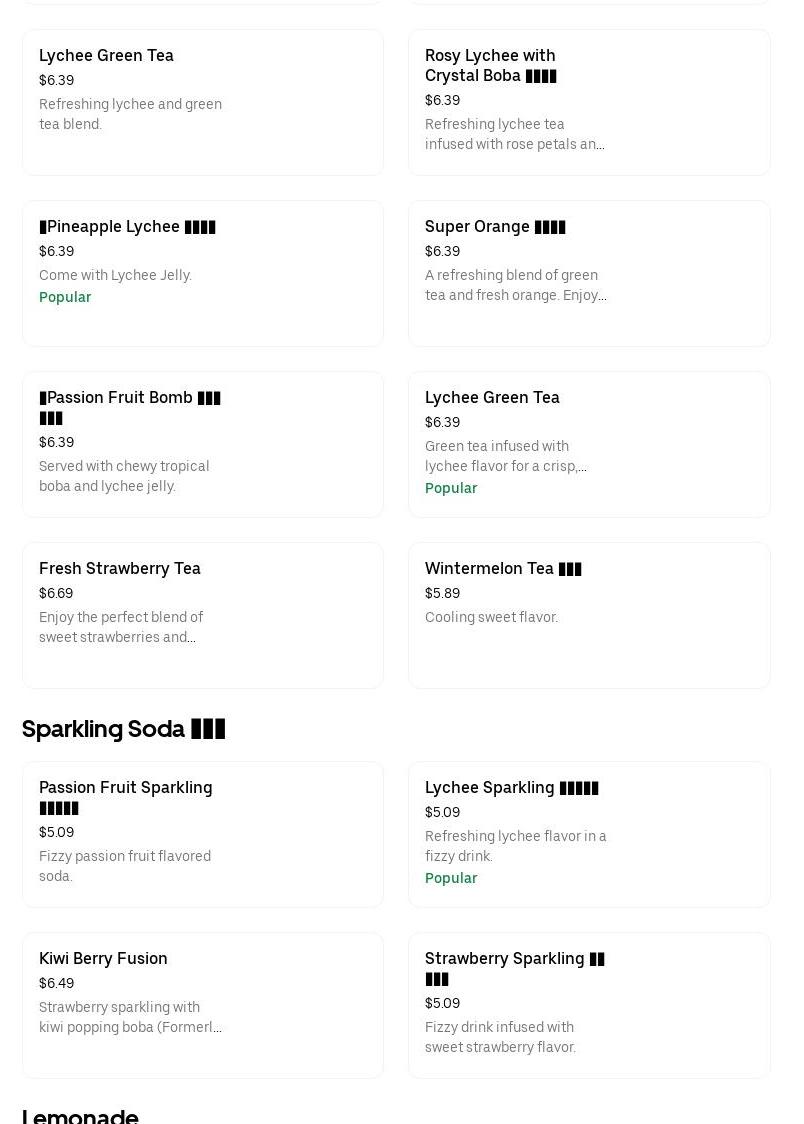This screenshot has height=1124, width=804.
Task: Click the Kiwi Berry Fusion description text
Action: click(130, 1017)
